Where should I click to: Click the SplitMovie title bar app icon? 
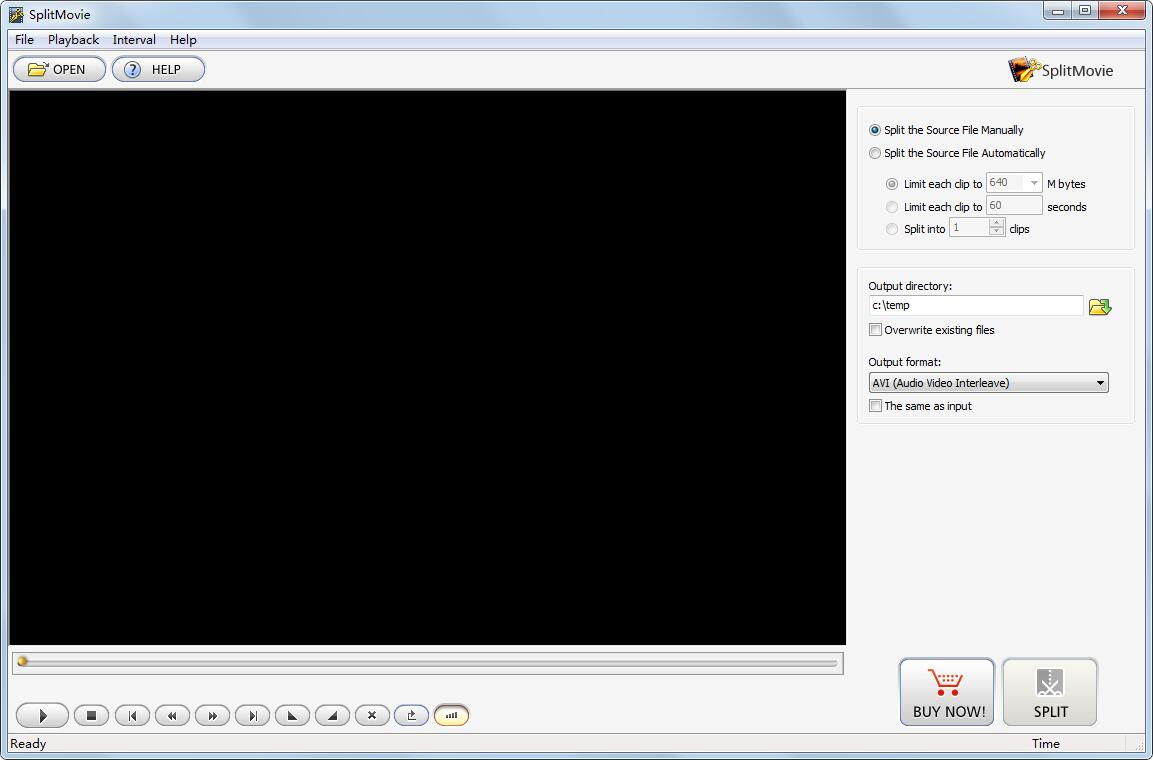point(15,14)
